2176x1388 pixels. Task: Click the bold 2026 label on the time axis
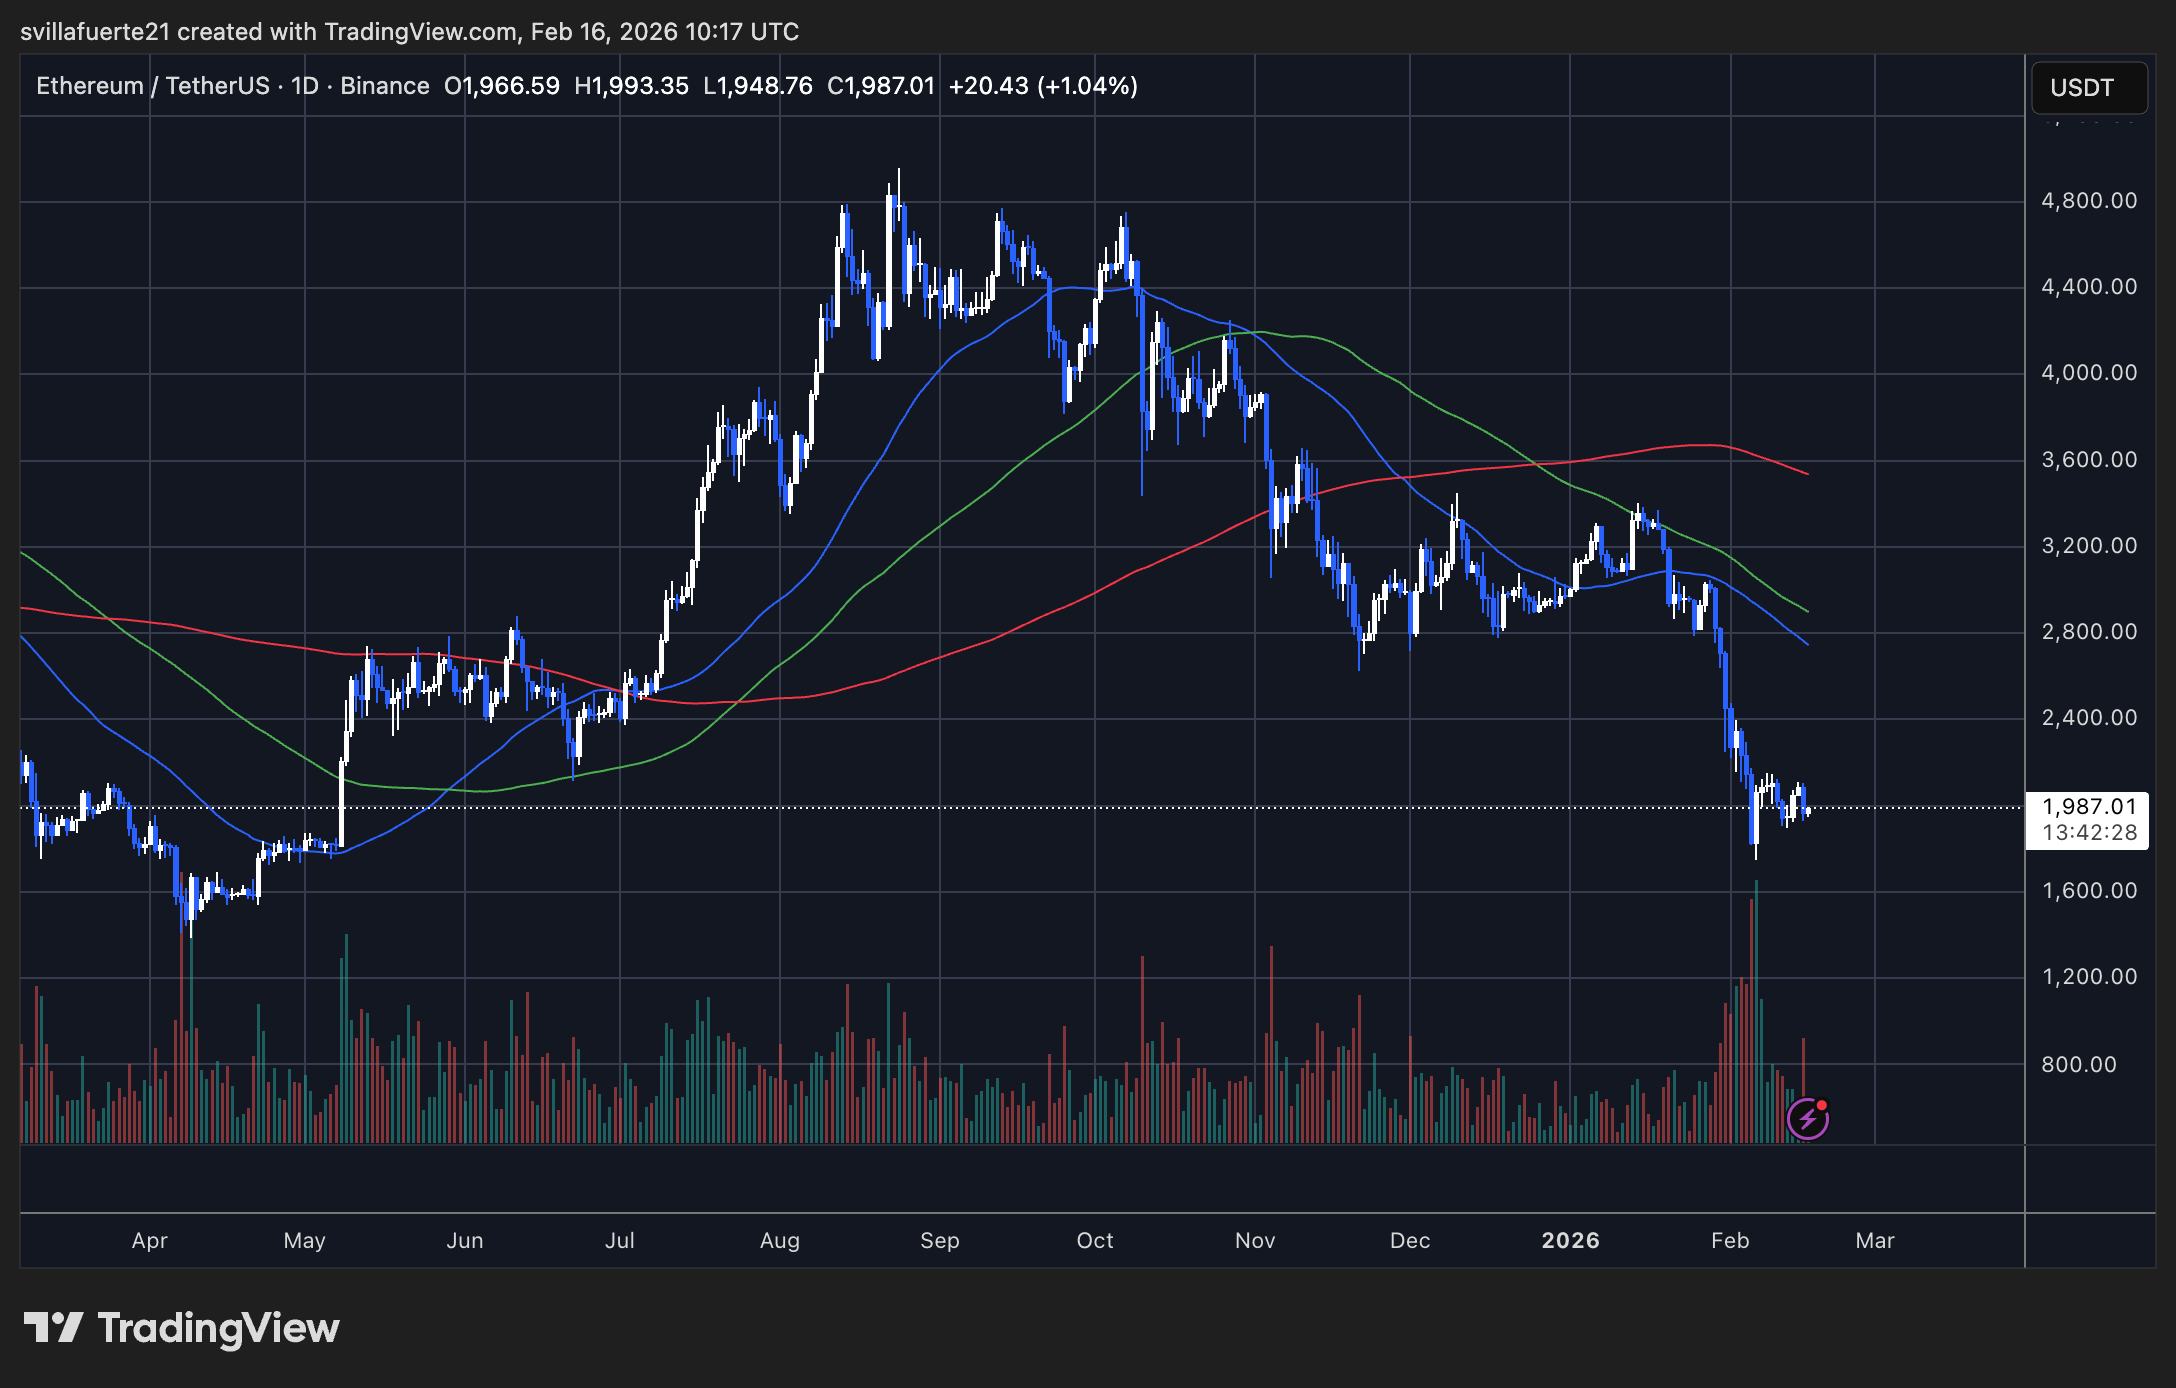[x=1569, y=1240]
